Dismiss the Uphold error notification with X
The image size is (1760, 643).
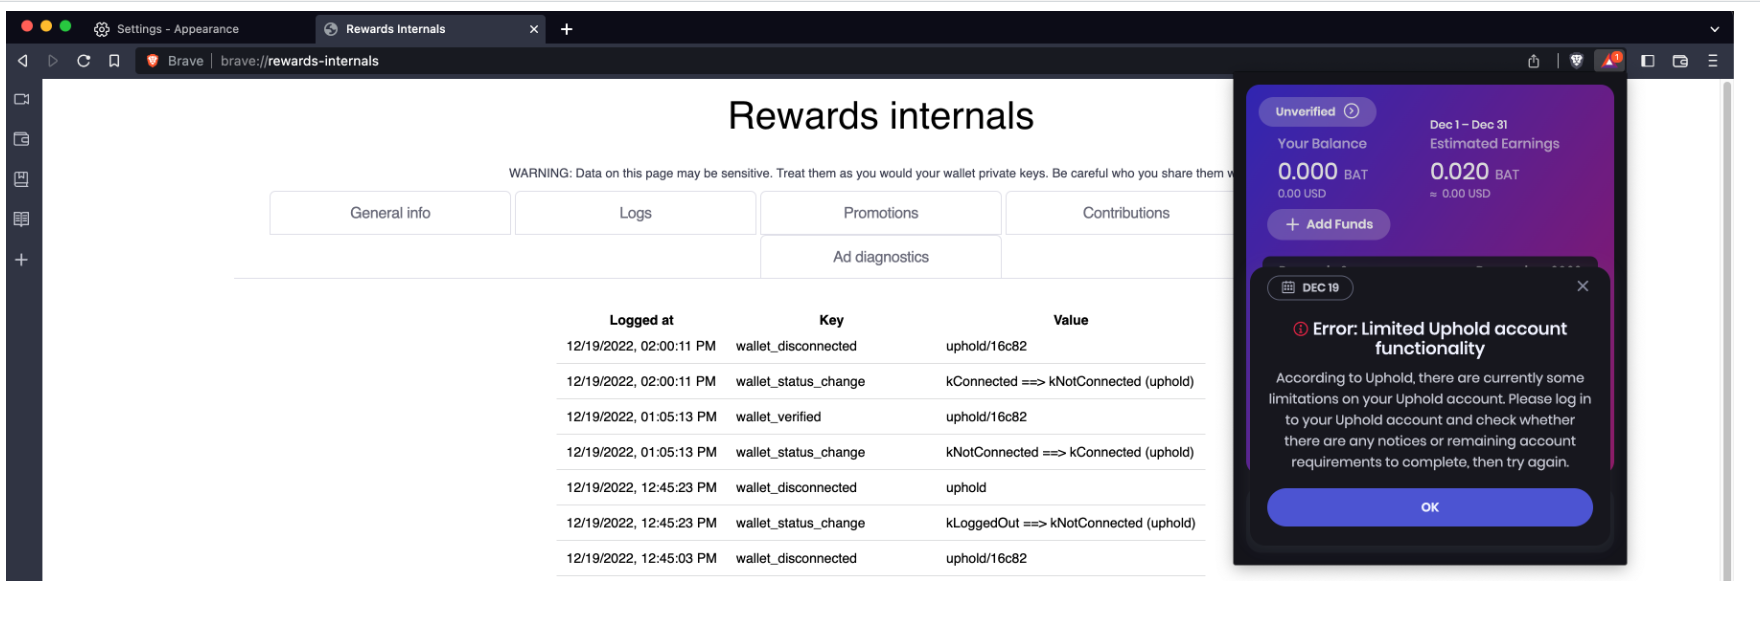click(1582, 286)
